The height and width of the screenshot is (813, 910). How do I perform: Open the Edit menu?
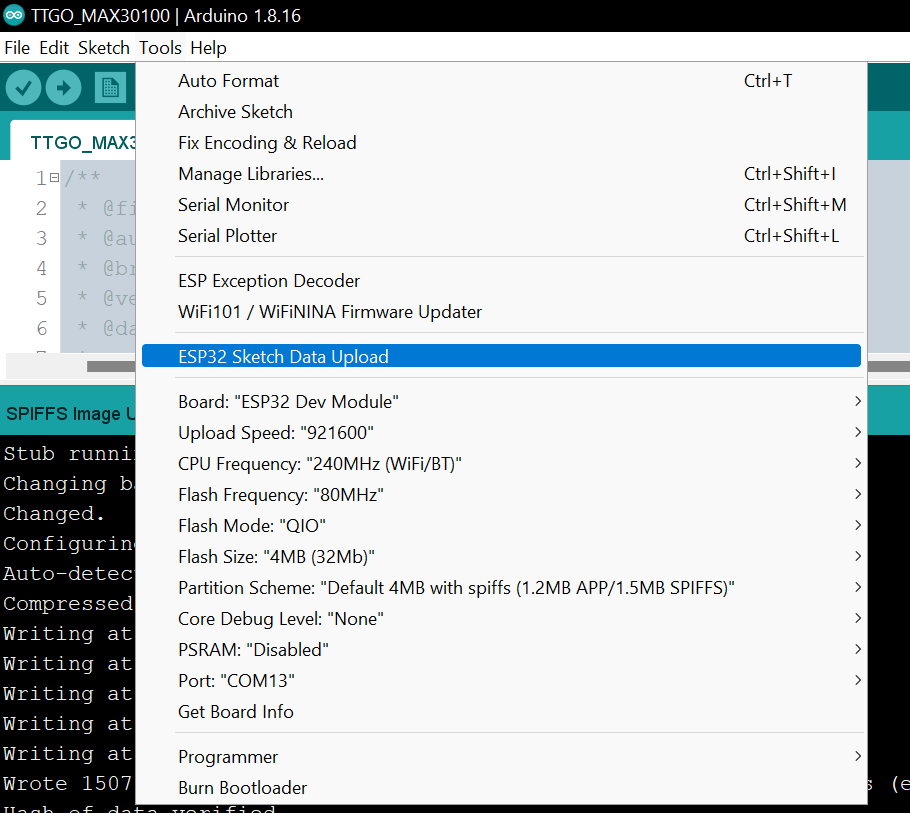(54, 48)
